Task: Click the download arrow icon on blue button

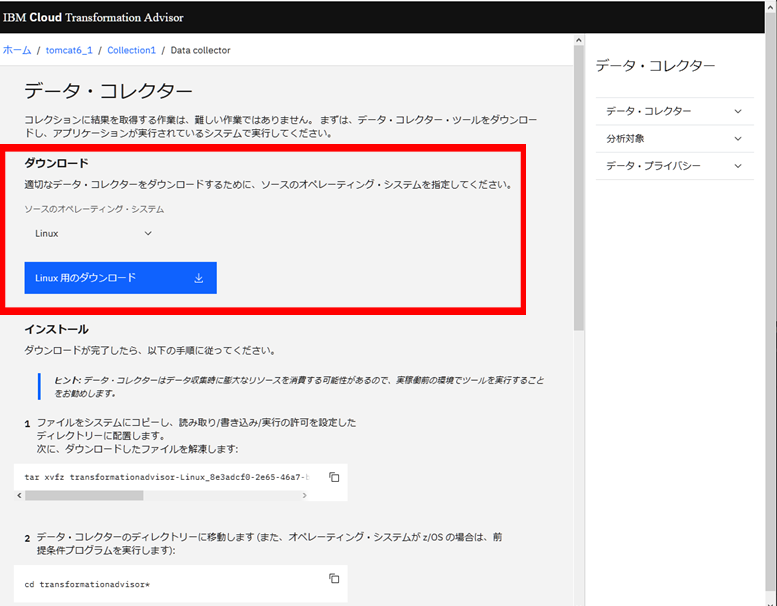Action: pos(199,278)
